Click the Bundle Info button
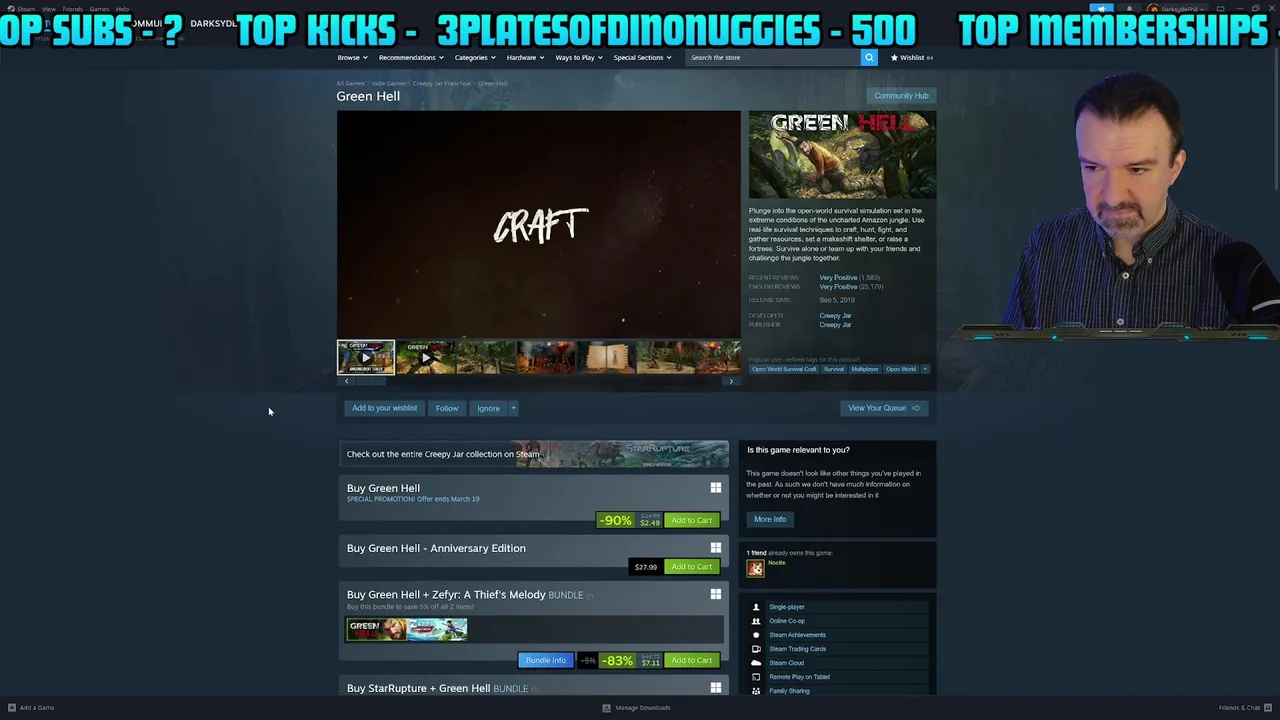Viewport: 1280px width, 720px height. pos(545,660)
